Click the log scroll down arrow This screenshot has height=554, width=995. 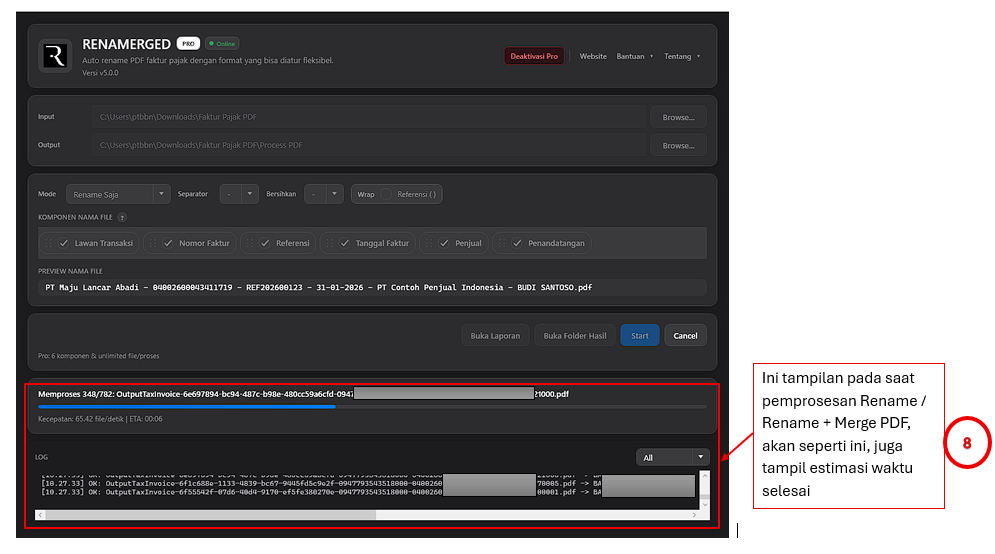point(704,505)
